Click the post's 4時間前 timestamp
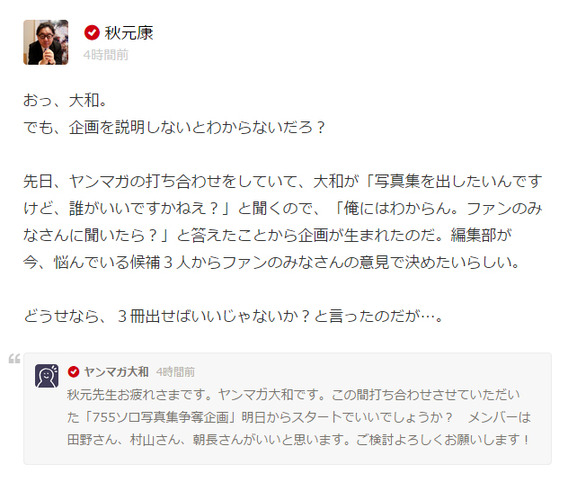This screenshot has width=568, height=500. 106,55
